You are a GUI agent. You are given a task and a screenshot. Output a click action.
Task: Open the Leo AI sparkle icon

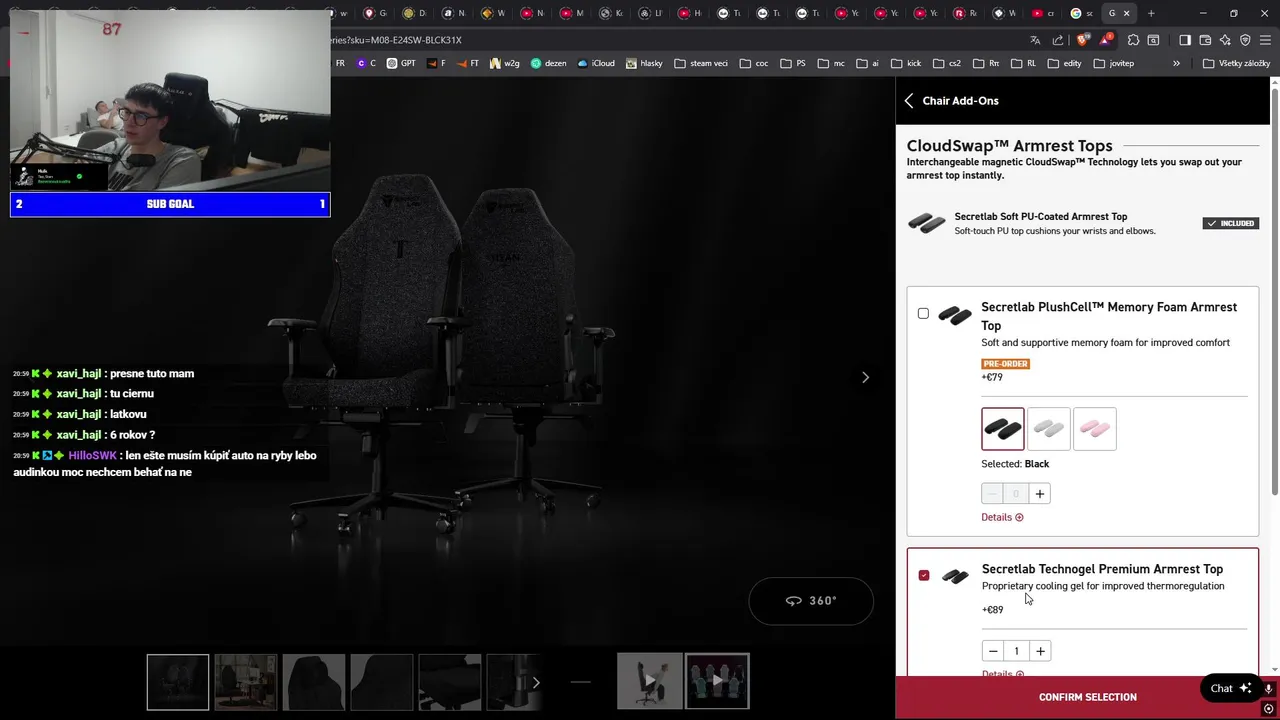1225,40
